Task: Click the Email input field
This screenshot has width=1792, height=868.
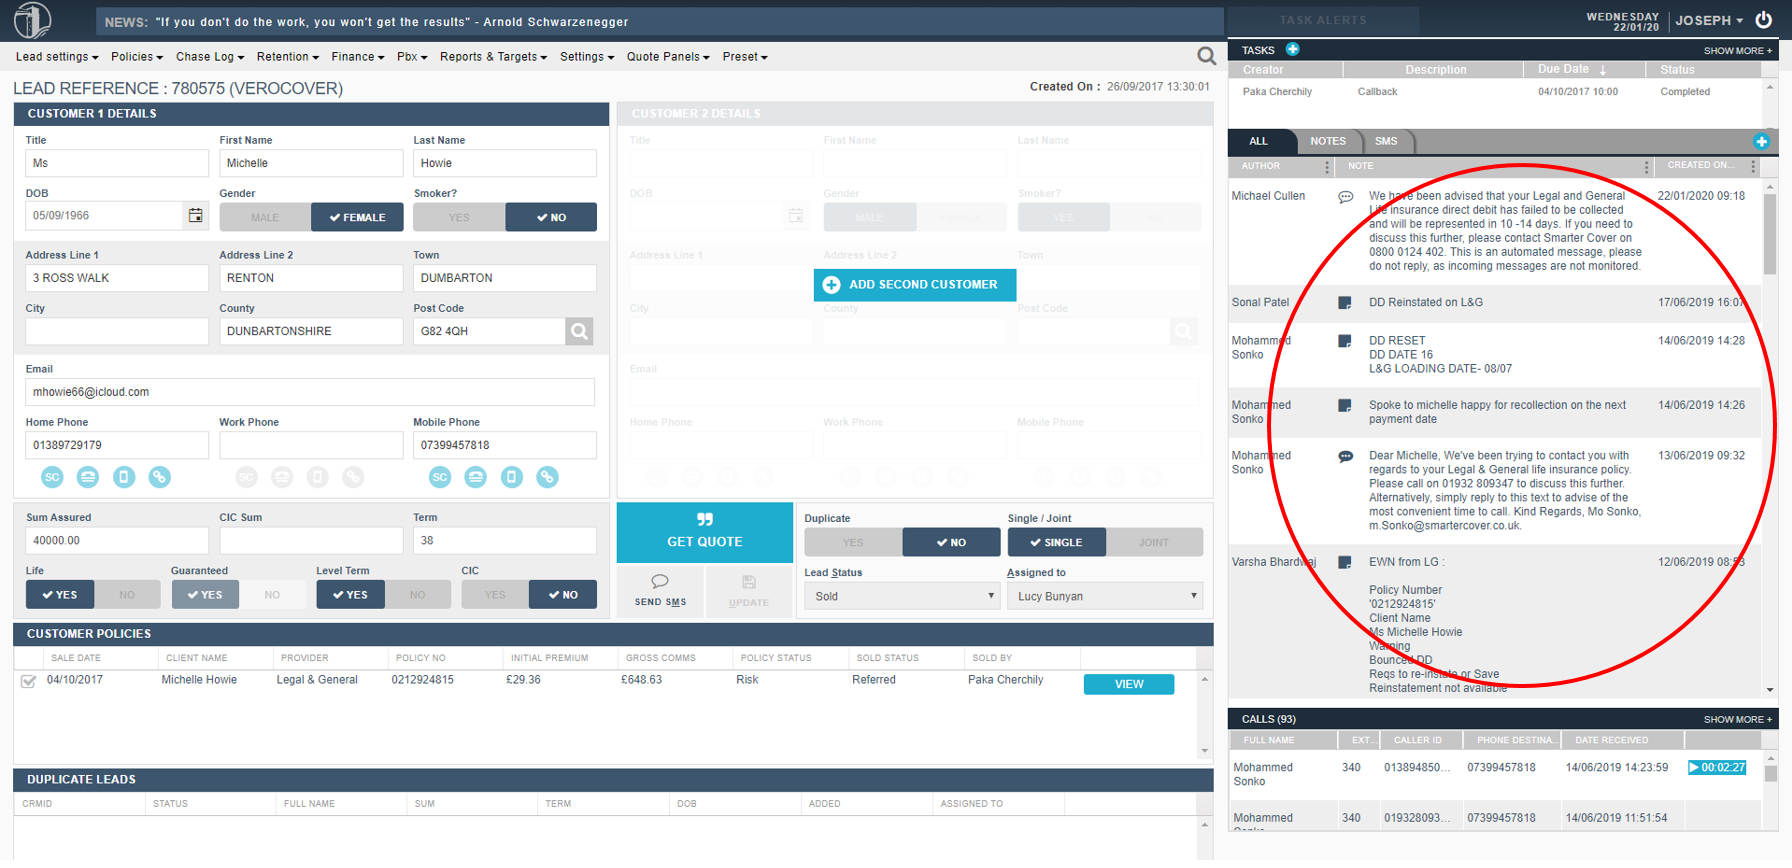Action: click(x=310, y=392)
